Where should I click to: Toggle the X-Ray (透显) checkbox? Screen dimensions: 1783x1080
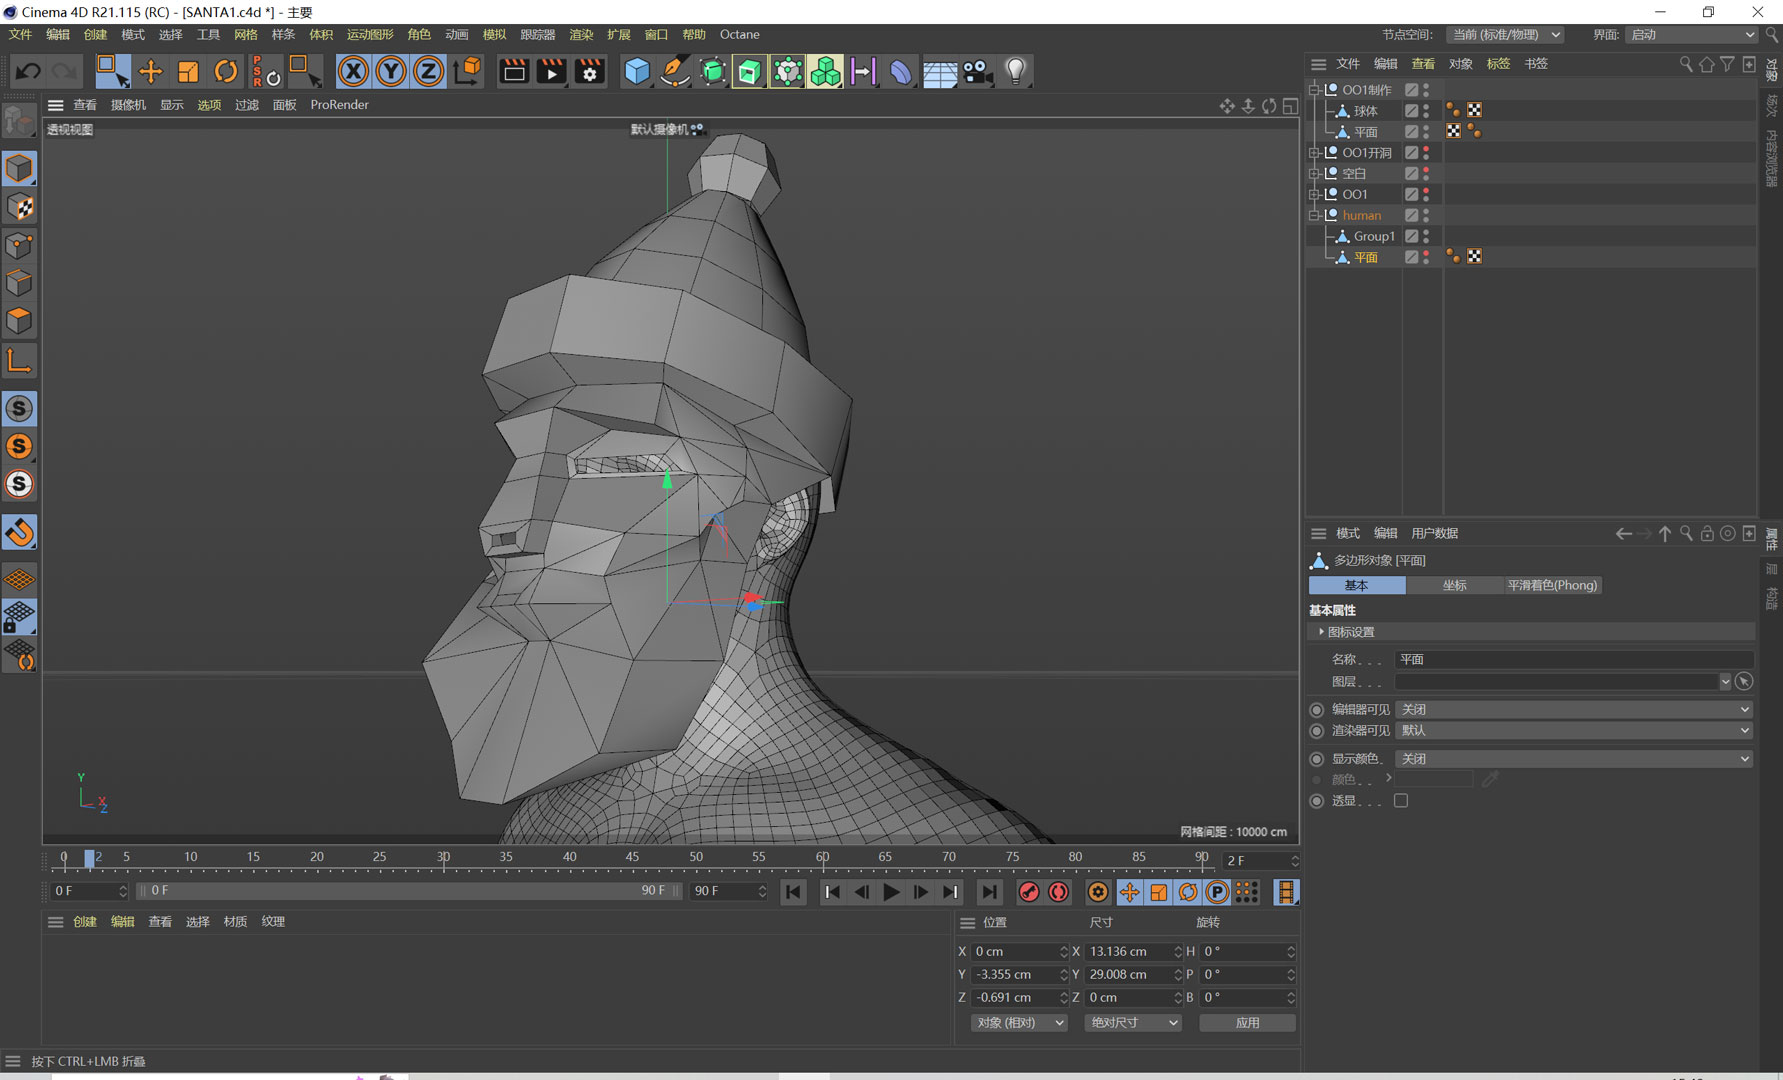click(1400, 801)
